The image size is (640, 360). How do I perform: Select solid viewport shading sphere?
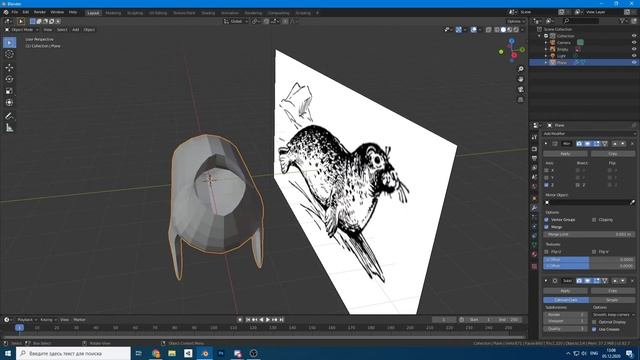503,29
